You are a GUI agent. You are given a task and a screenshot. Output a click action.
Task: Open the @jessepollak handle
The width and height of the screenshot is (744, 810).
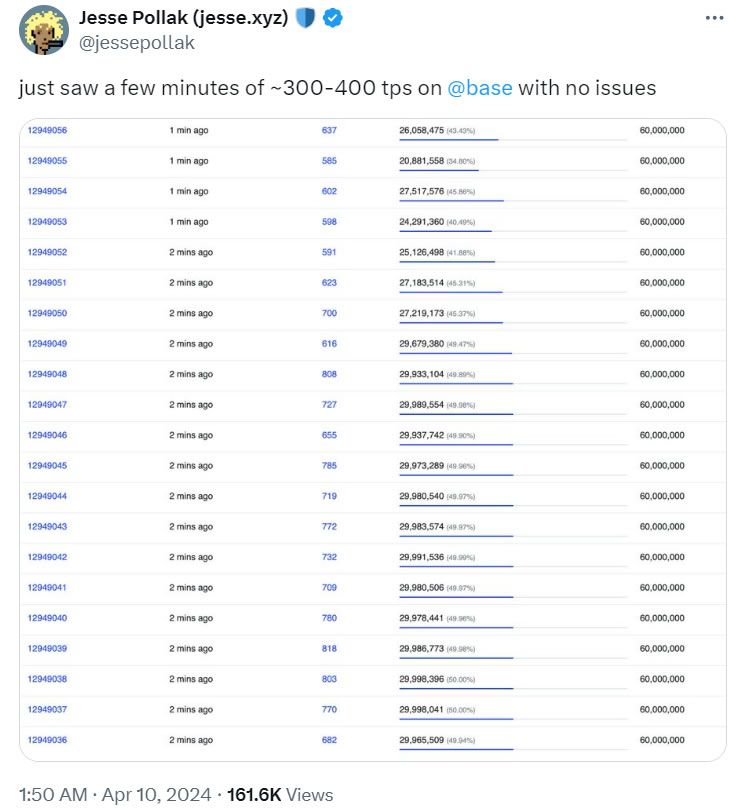click(136, 43)
